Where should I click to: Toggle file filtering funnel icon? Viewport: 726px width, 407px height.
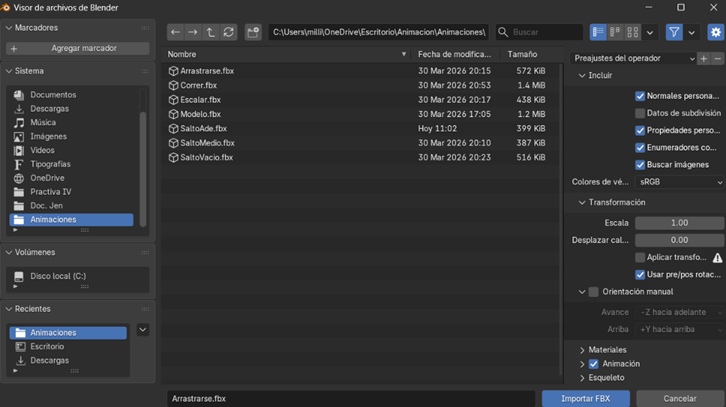click(674, 32)
